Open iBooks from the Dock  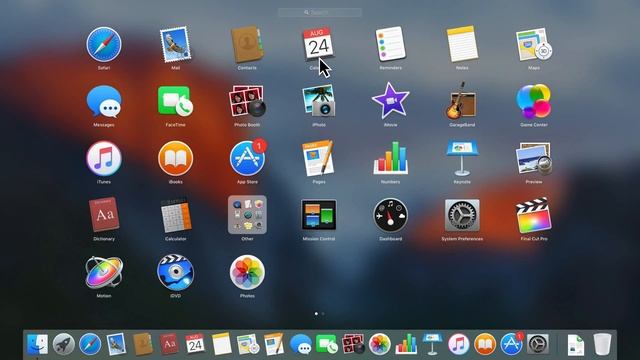[485, 344]
